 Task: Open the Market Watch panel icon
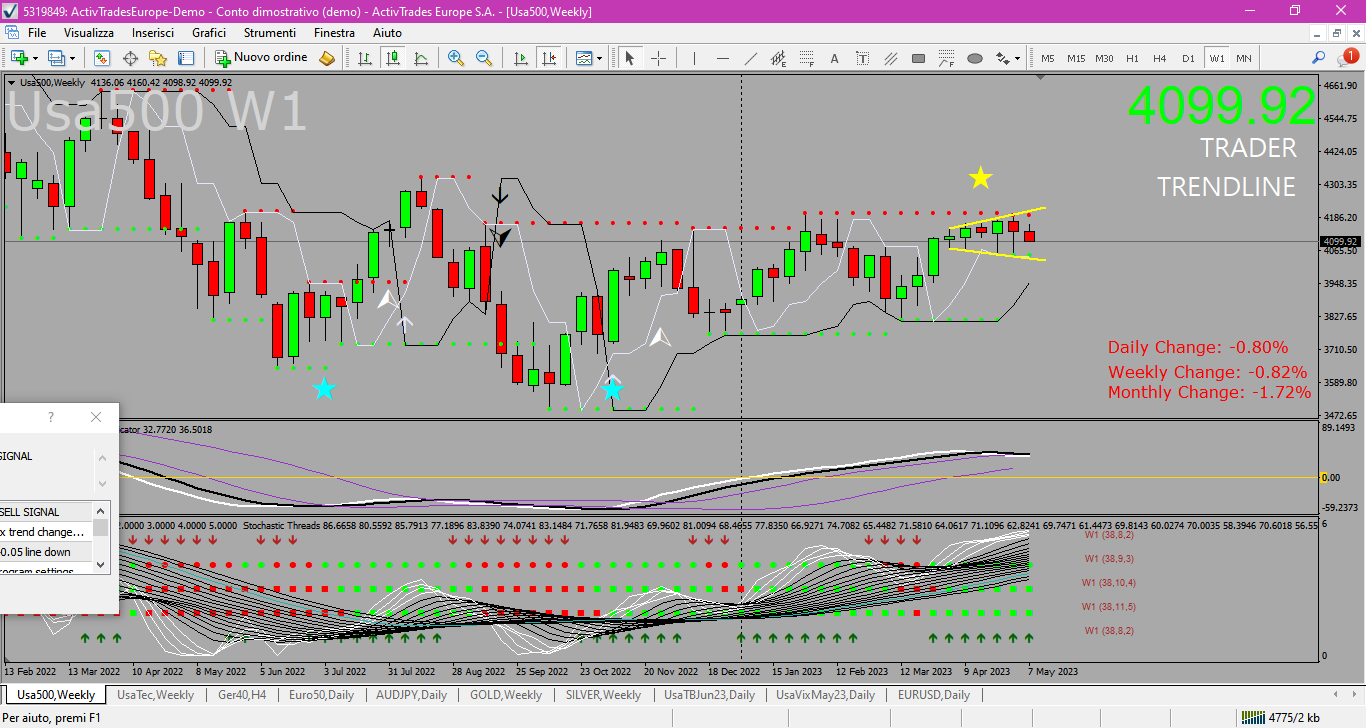click(x=102, y=58)
